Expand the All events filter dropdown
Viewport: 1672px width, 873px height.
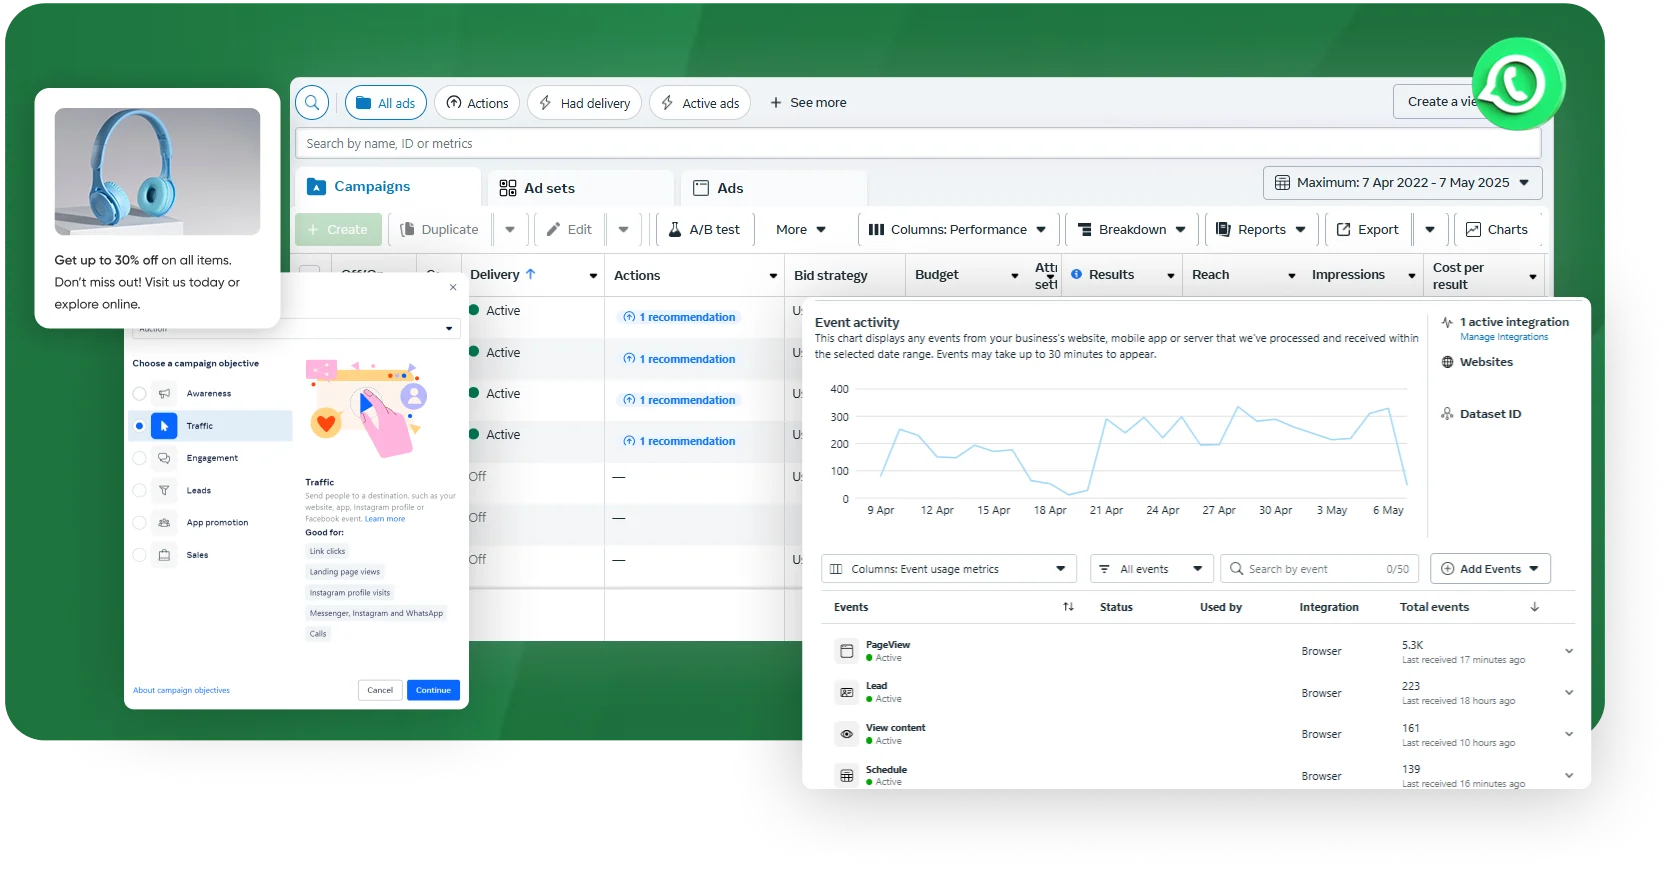[1151, 569]
